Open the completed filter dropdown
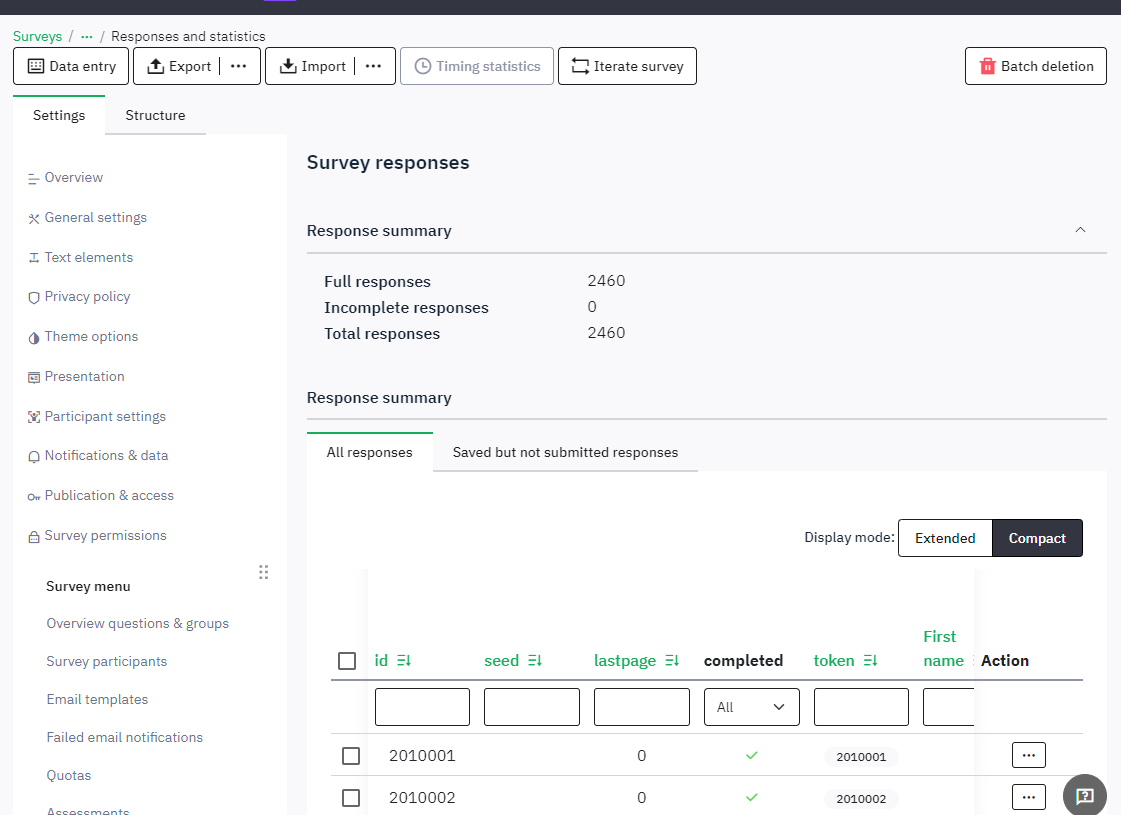The height and width of the screenshot is (815, 1121). click(x=751, y=707)
